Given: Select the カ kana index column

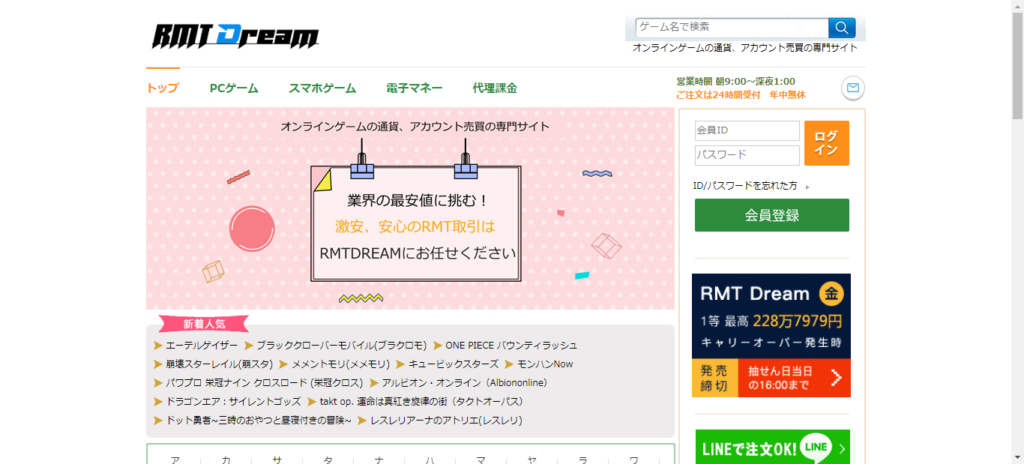Looking at the screenshot, I should point(226,459).
